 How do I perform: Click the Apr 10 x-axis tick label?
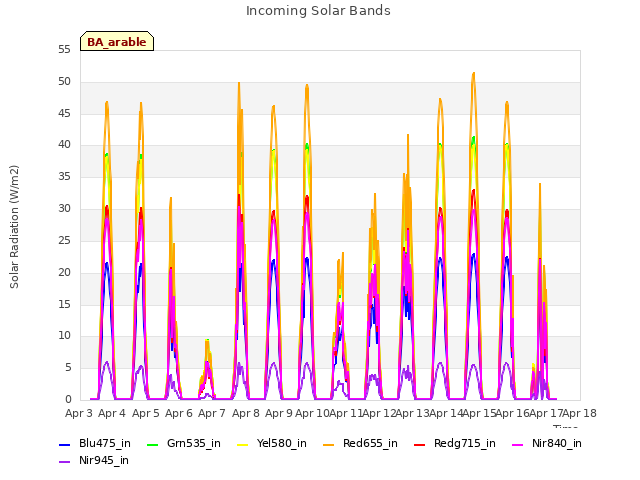coord(312,413)
